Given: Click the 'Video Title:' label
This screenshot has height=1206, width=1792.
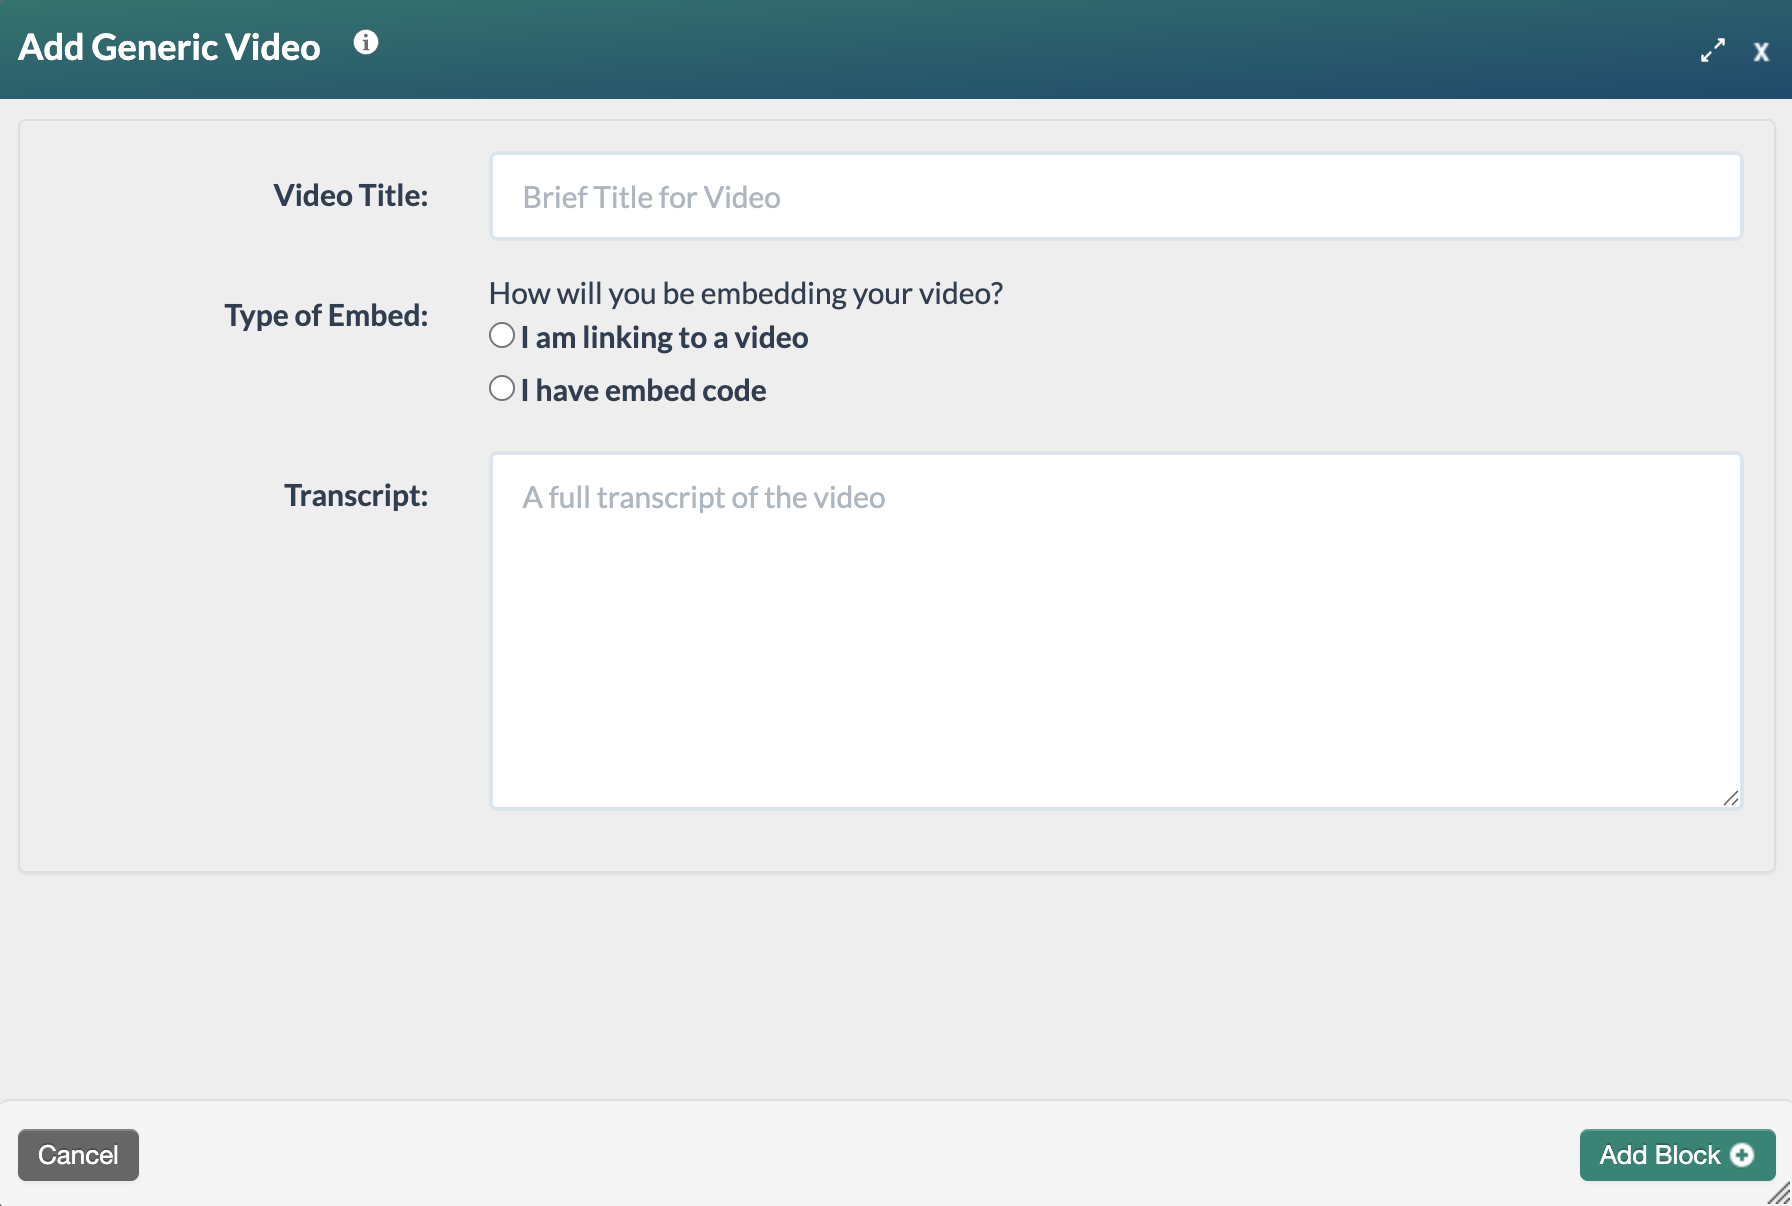Looking at the screenshot, I should (x=351, y=195).
